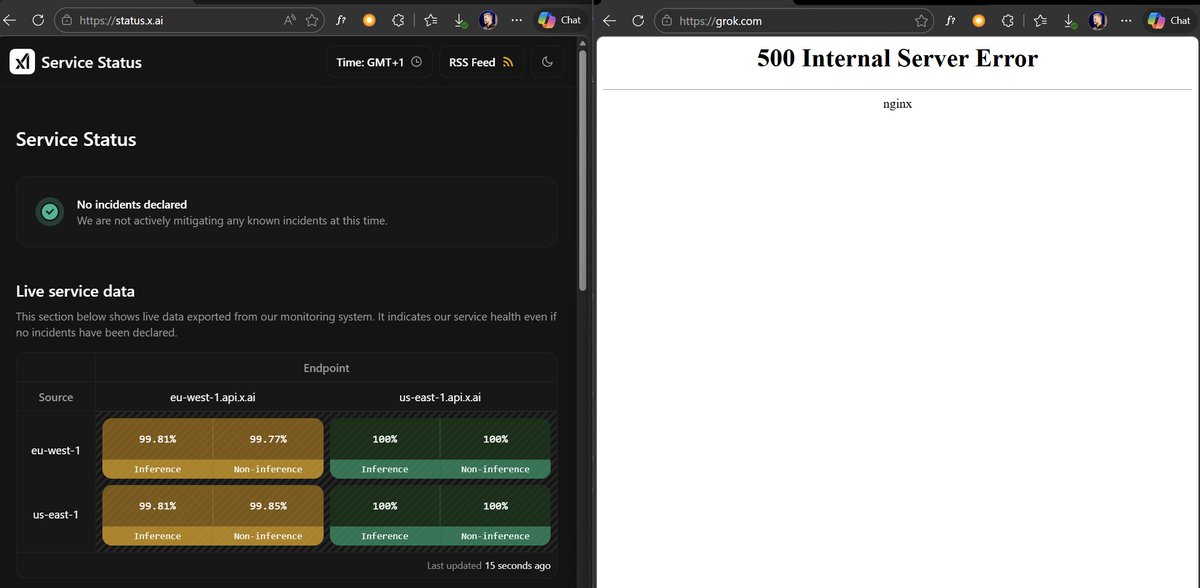Screen dimensions: 1200x588
Task: Click the 'Source' column header
Action: click(56, 397)
